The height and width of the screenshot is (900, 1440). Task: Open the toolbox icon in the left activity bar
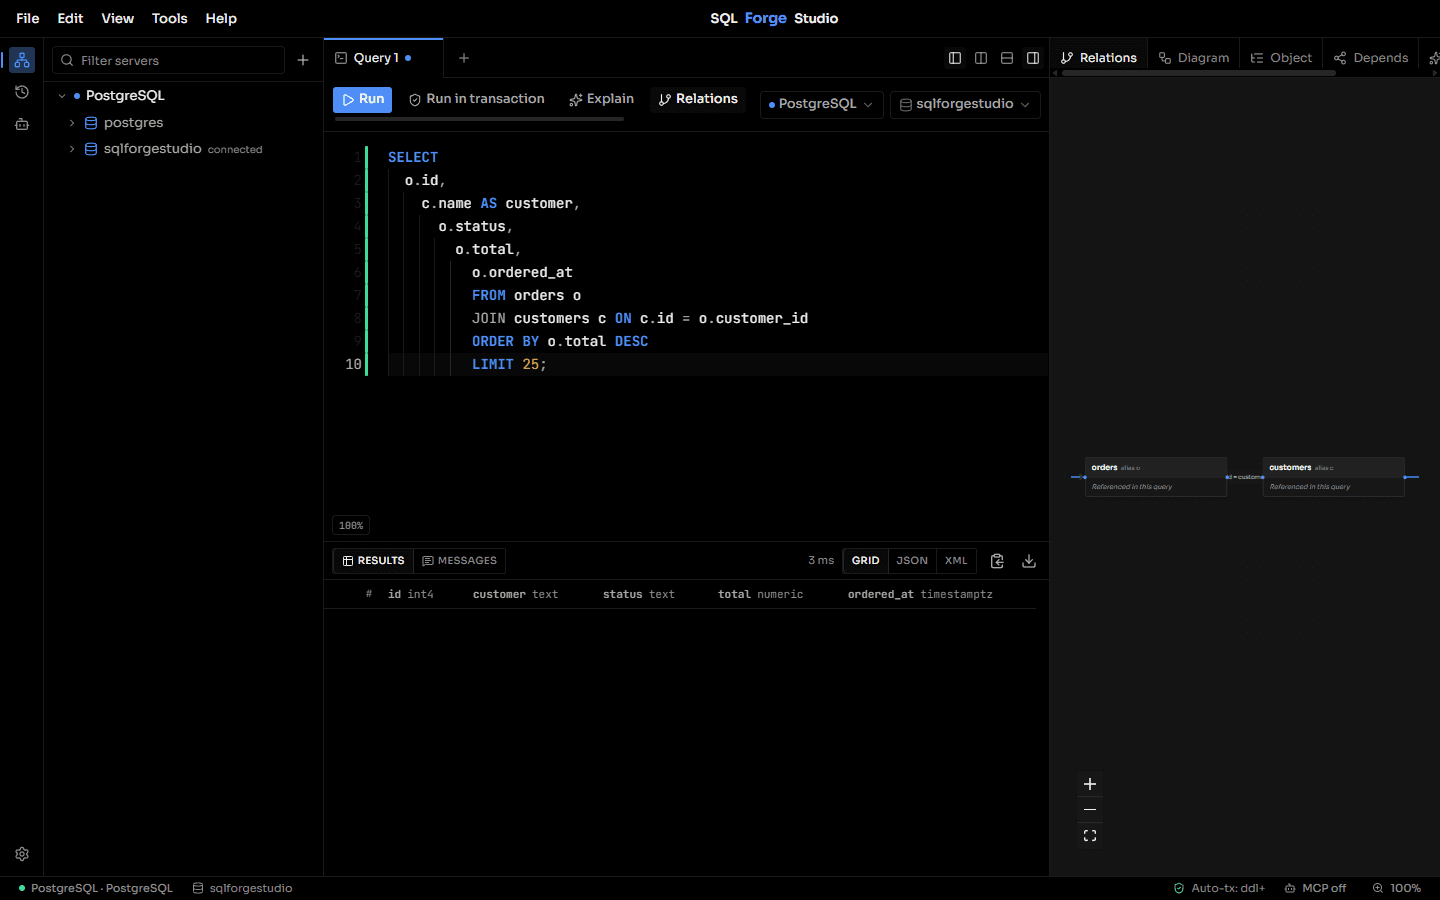(22, 124)
